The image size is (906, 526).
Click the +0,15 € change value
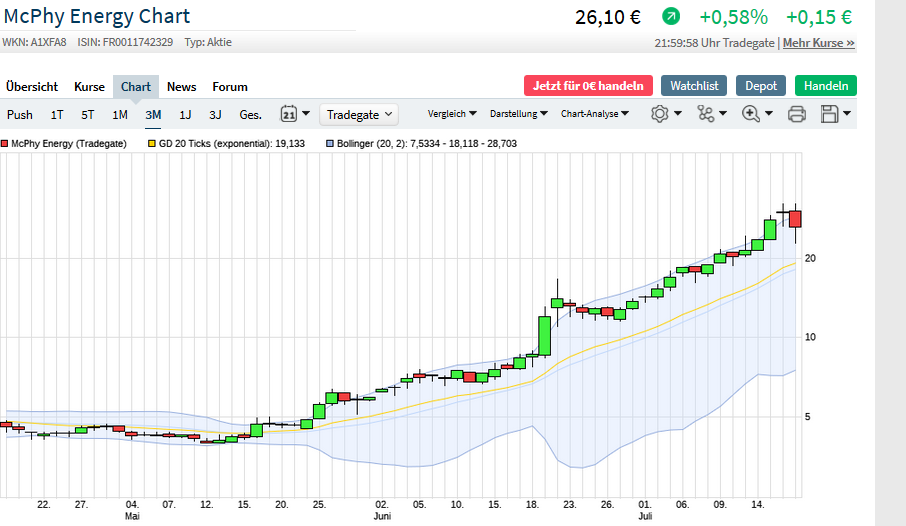(x=819, y=17)
